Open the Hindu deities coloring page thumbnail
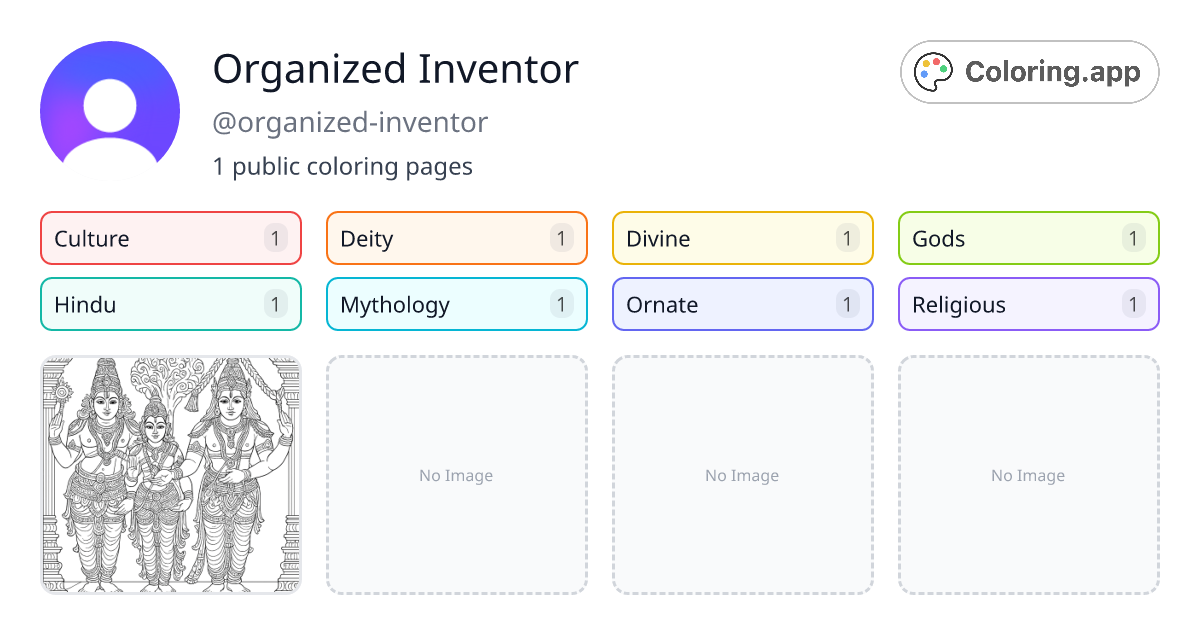The height and width of the screenshot is (630, 1200). [170, 475]
